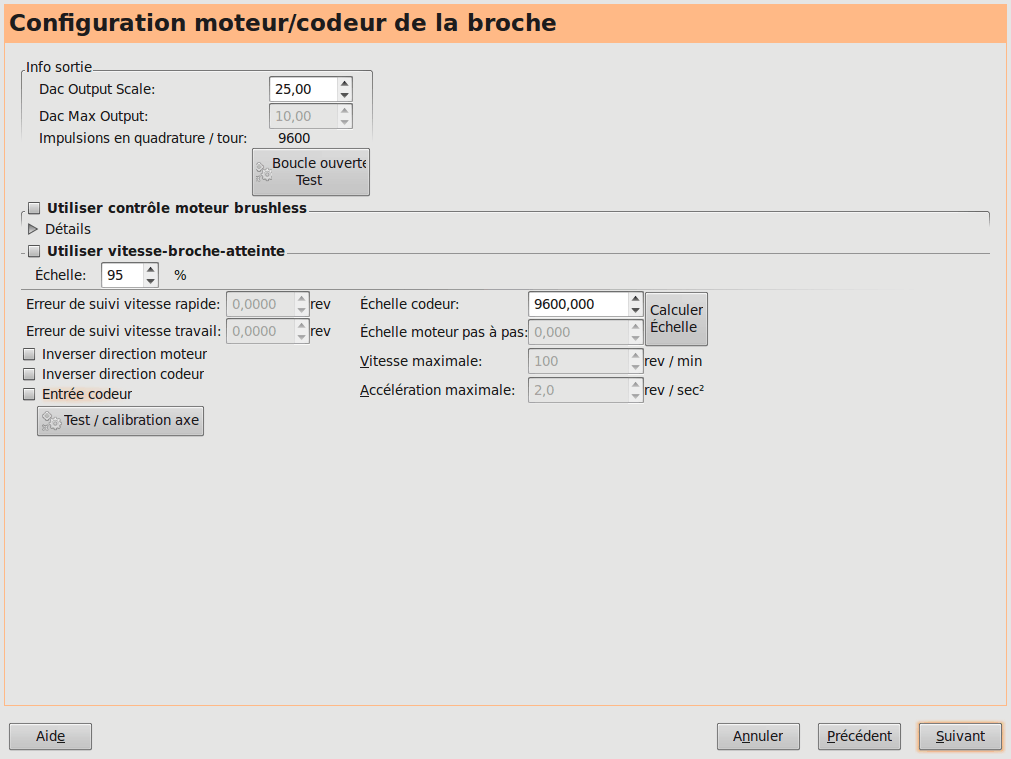Increase Échelle percentage with up arrow
This screenshot has height=759, width=1011.
pos(150,269)
